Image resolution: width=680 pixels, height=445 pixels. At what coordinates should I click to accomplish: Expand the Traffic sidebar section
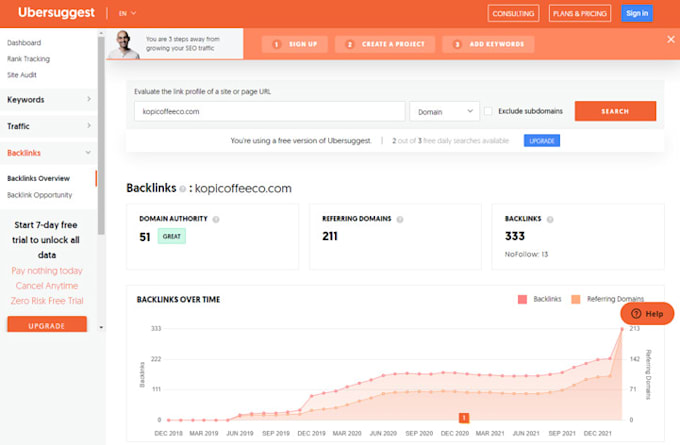(x=48, y=126)
